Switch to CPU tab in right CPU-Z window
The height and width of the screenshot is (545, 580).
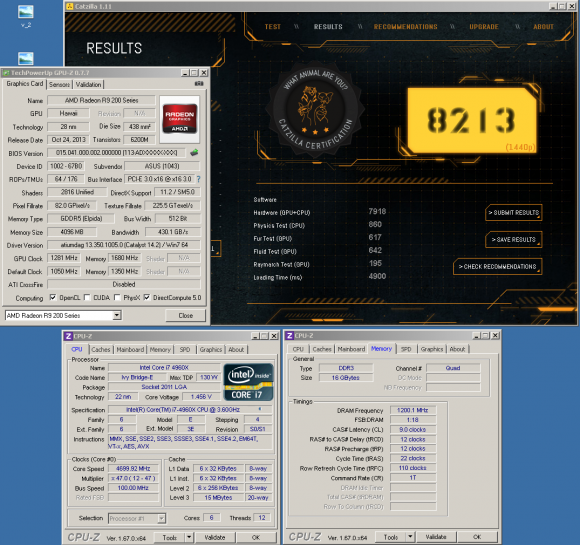(x=298, y=349)
